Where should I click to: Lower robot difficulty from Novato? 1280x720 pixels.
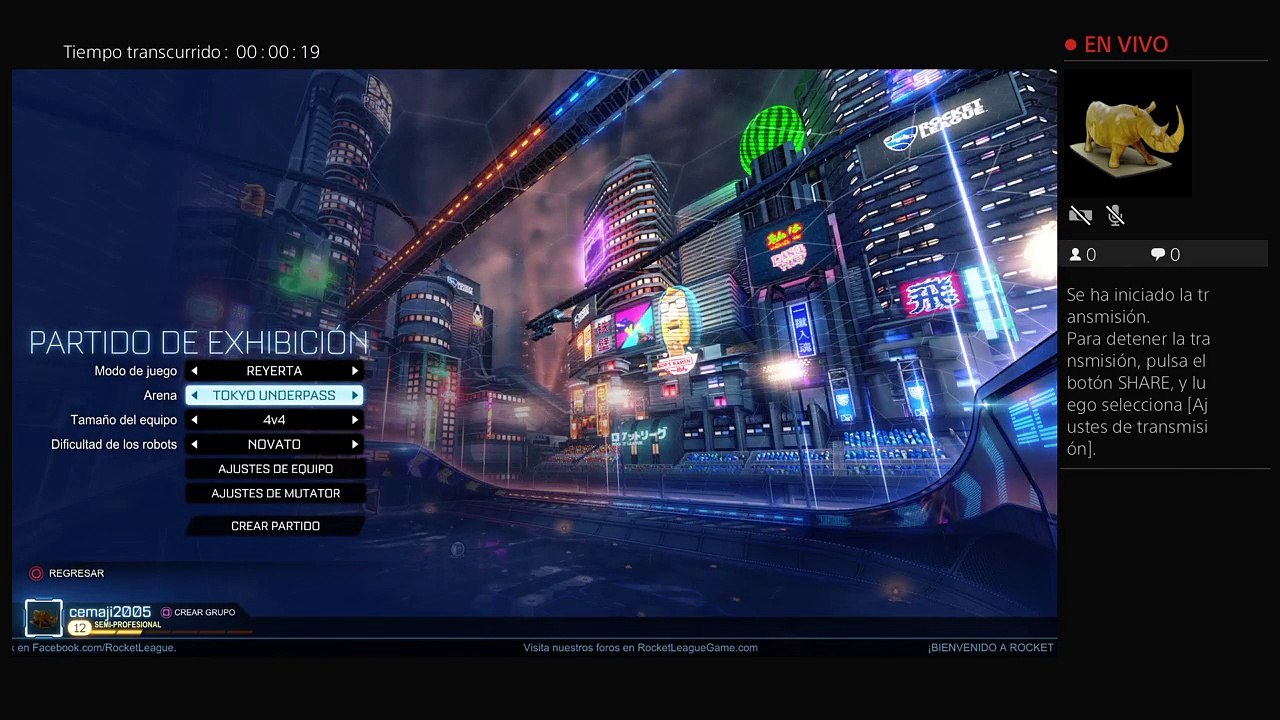(x=194, y=444)
